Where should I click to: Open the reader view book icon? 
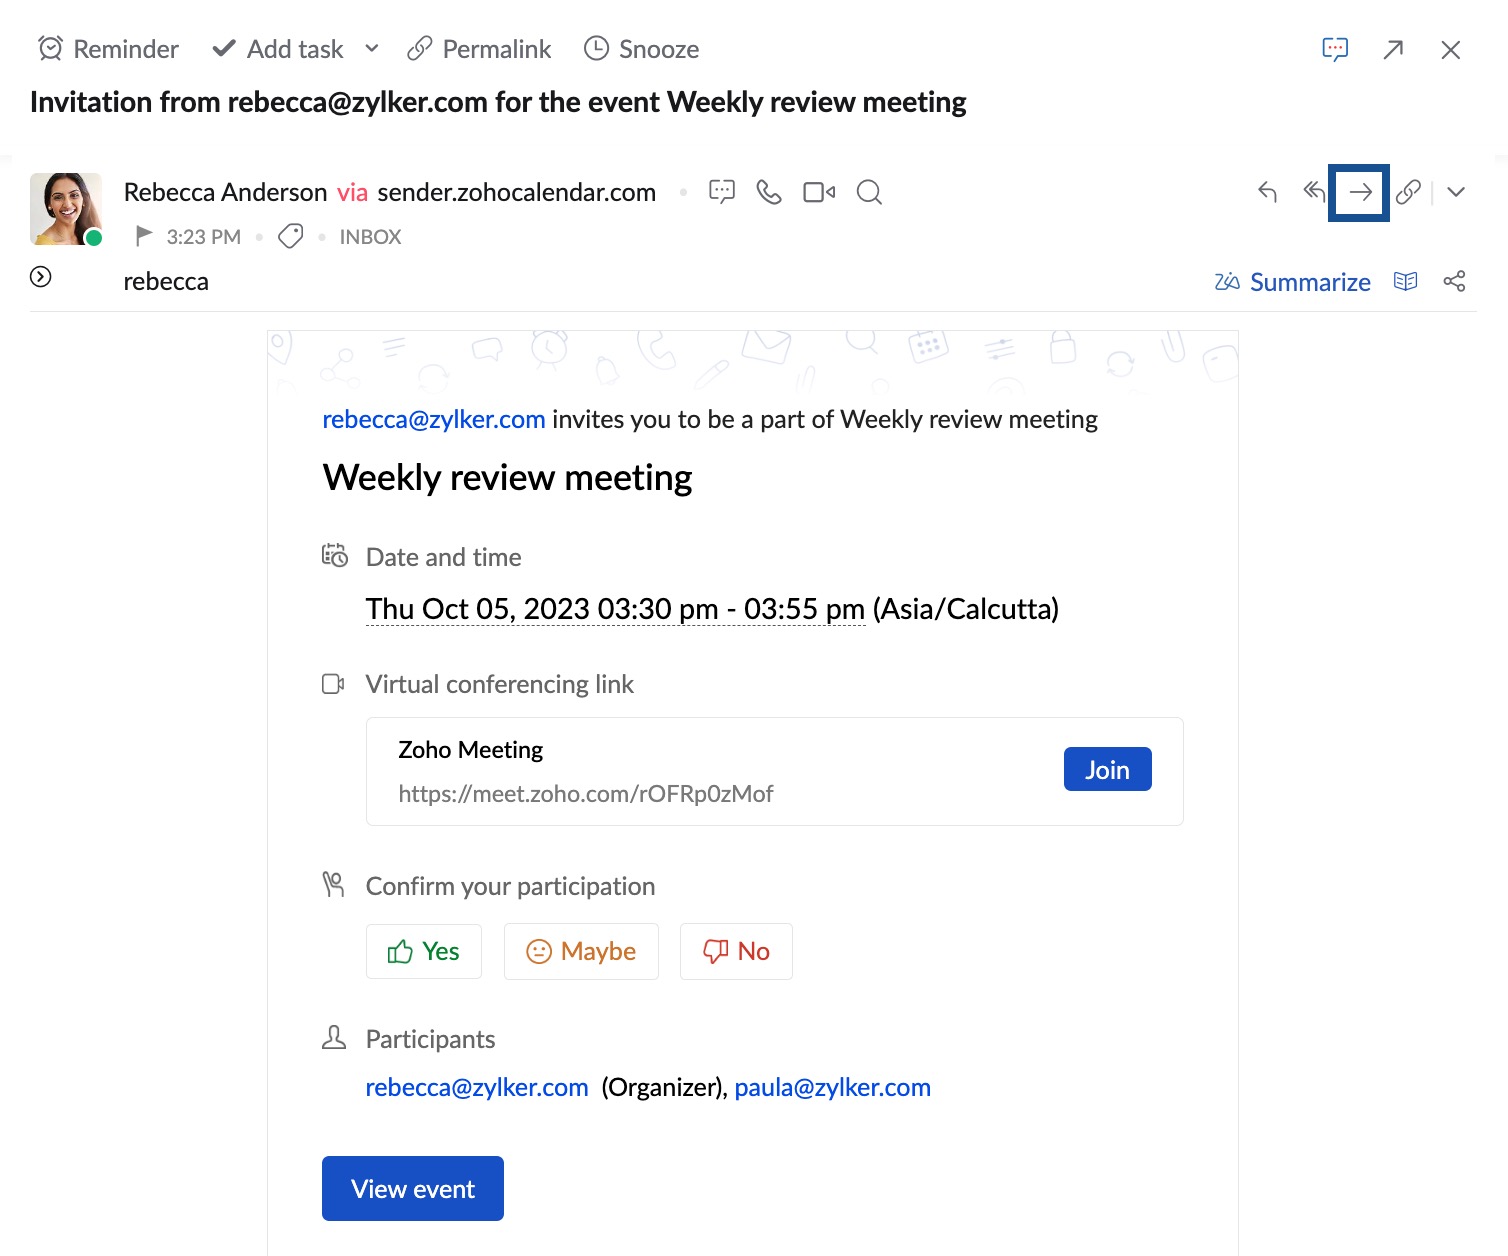(x=1405, y=282)
